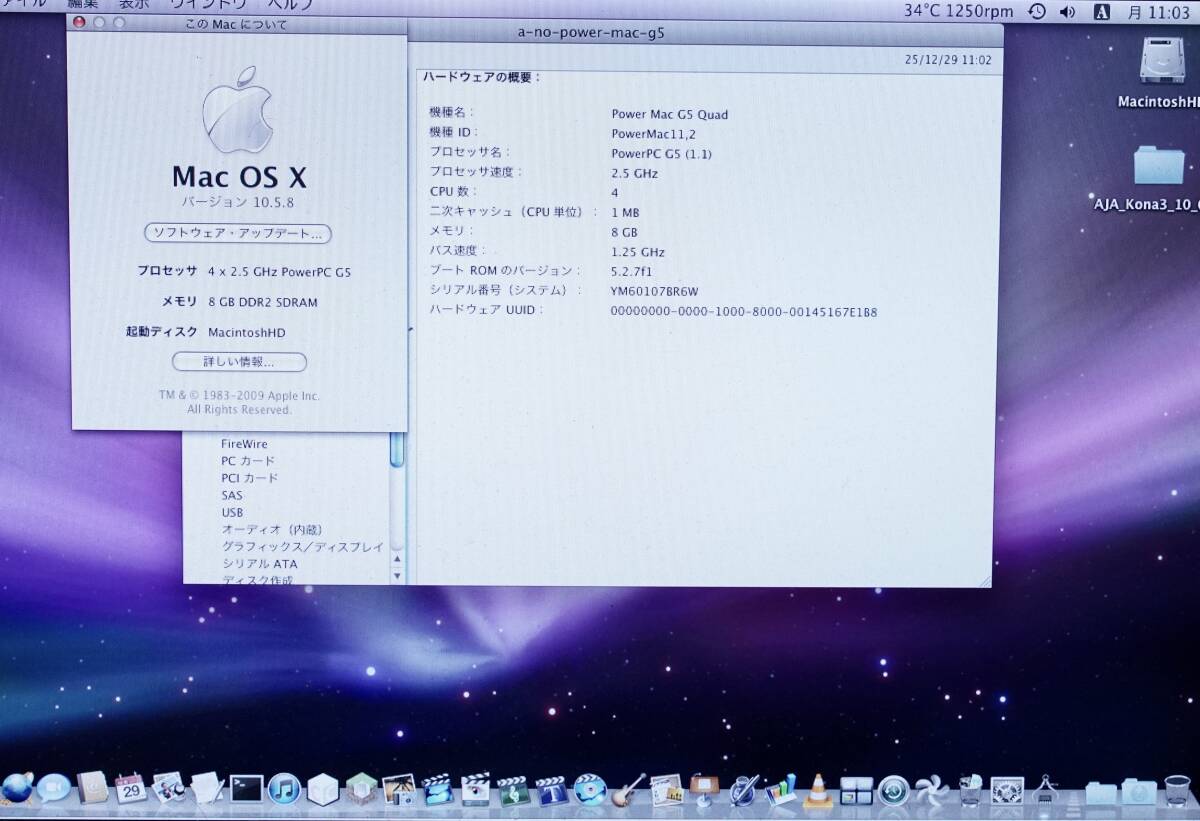Click serial number YM60107BR6W
This screenshot has height=821, width=1200.
coord(654,292)
